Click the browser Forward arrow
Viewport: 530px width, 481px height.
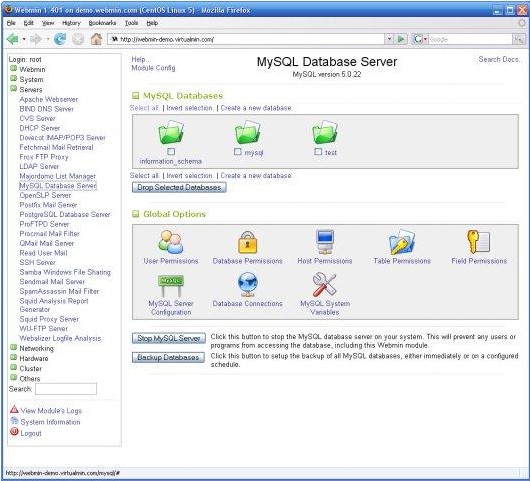point(36,39)
